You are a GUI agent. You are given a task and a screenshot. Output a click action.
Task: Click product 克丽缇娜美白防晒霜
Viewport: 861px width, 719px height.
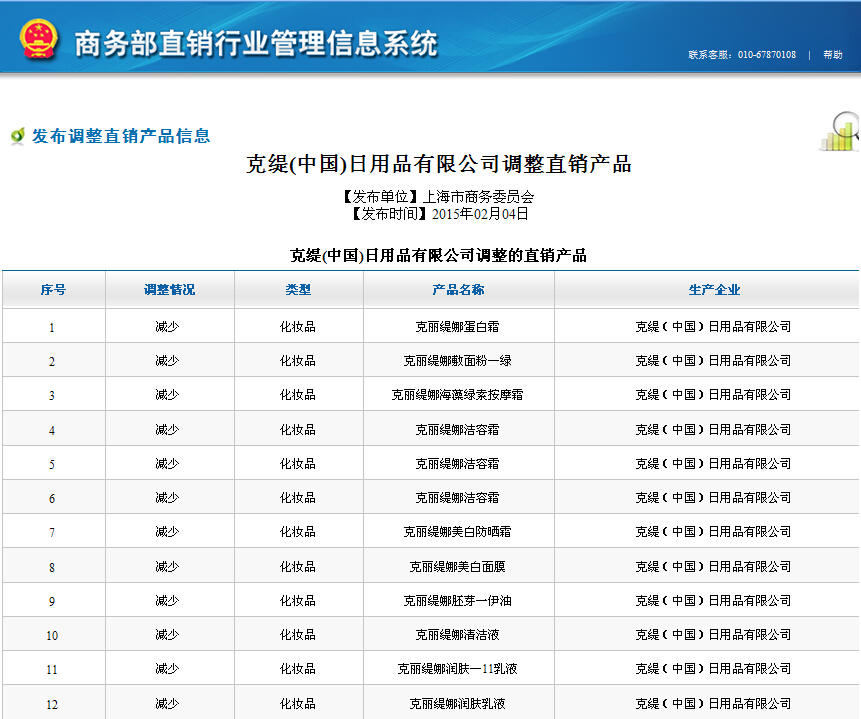pos(457,532)
